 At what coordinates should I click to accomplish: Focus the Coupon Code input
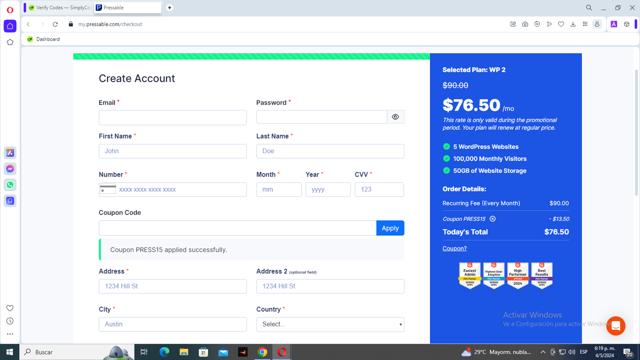click(x=238, y=228)
